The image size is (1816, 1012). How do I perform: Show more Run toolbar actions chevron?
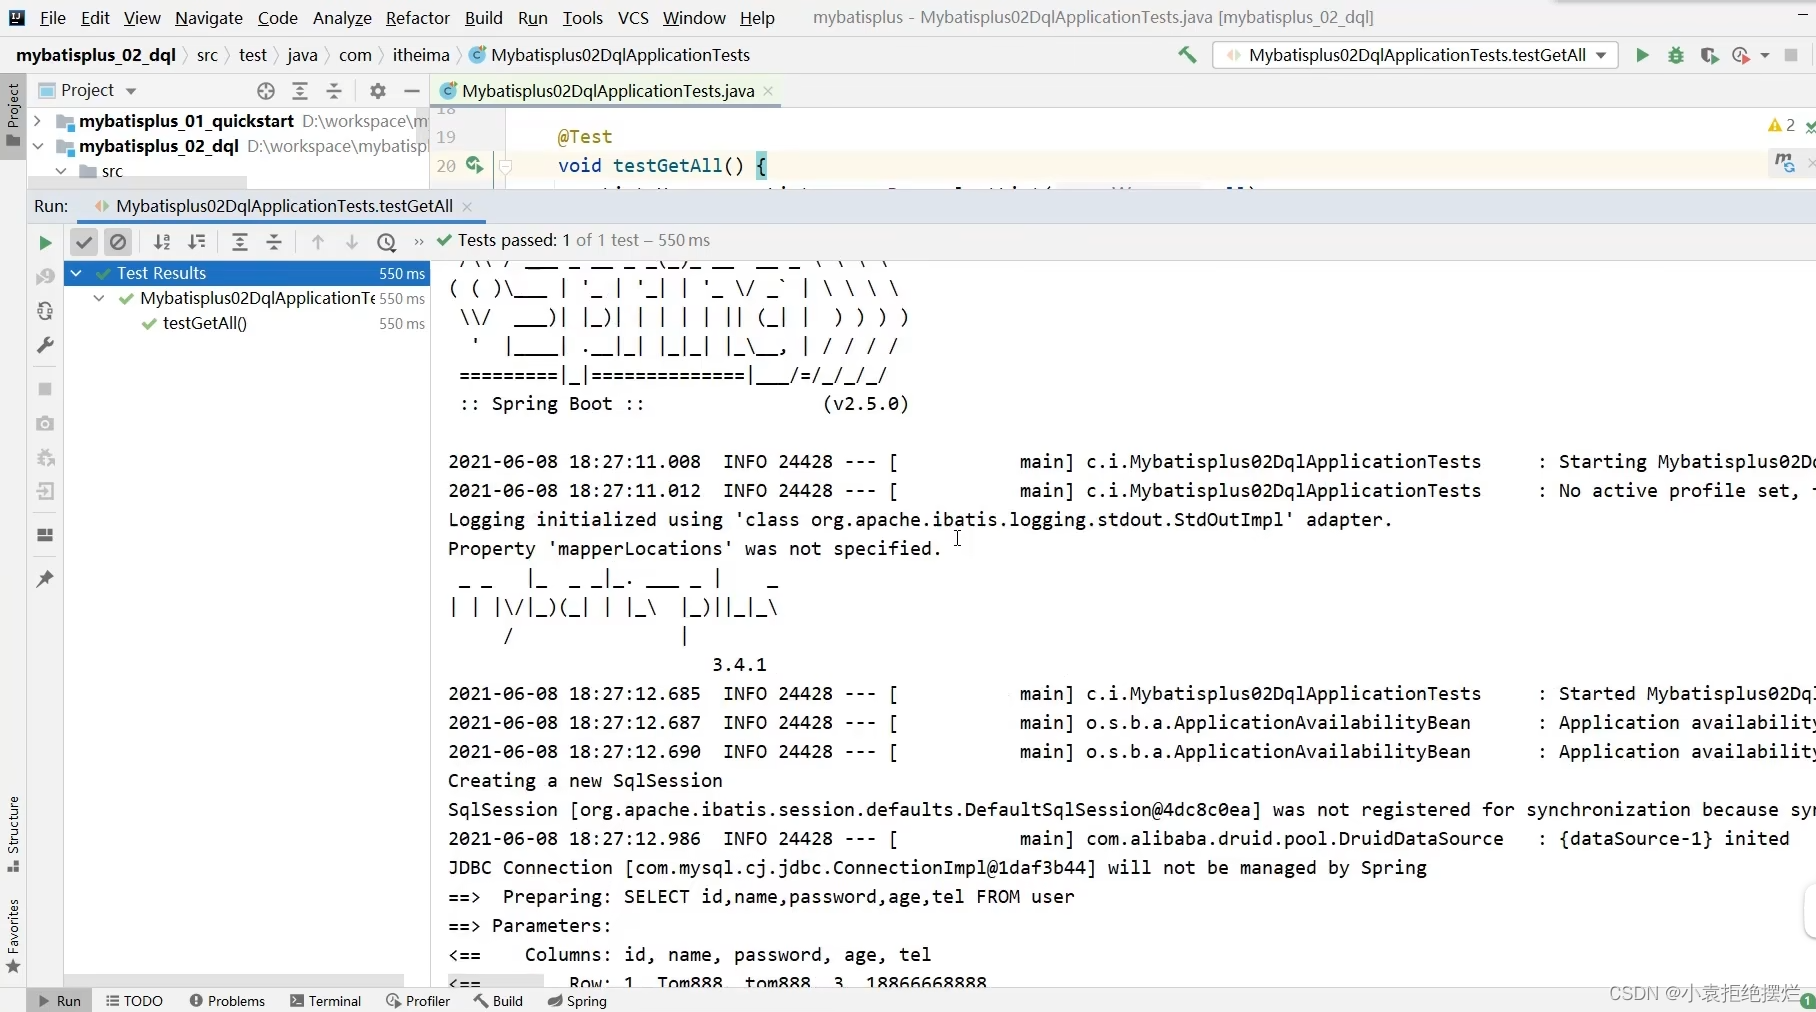tap(418, 242)
